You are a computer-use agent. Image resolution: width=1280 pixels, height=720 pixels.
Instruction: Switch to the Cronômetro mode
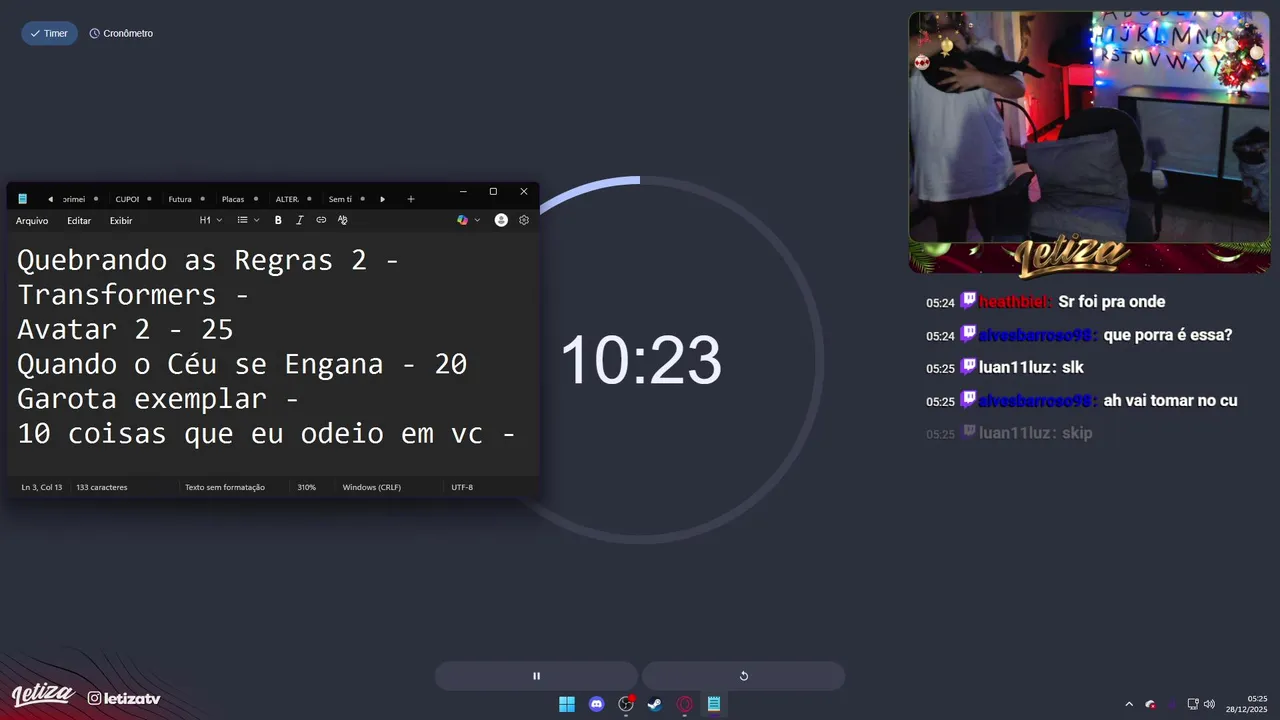[121, 33]
